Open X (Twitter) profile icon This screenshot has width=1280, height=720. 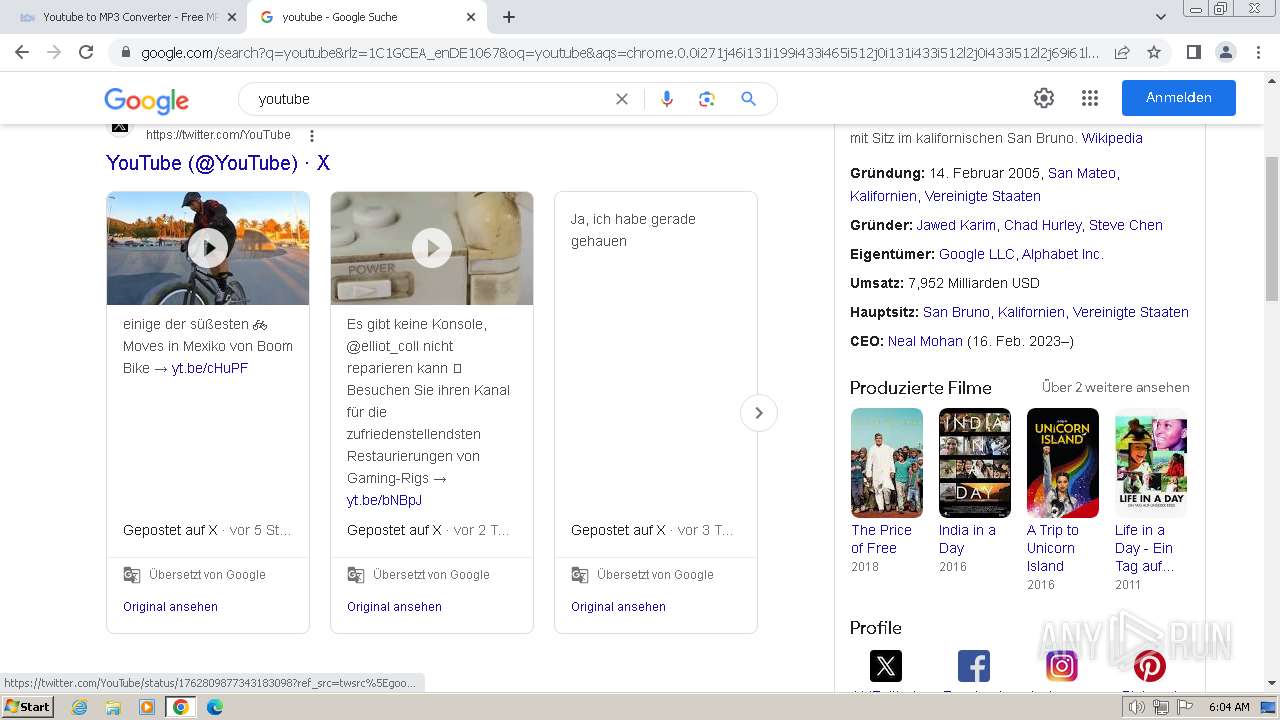tap(886, 666)
